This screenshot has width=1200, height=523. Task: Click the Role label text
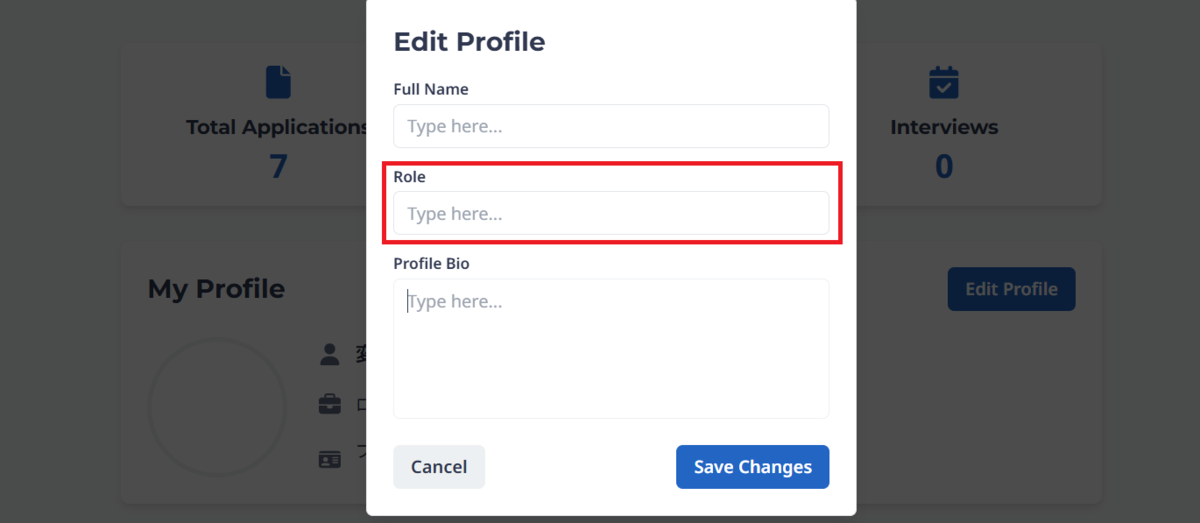click(409, 176)
